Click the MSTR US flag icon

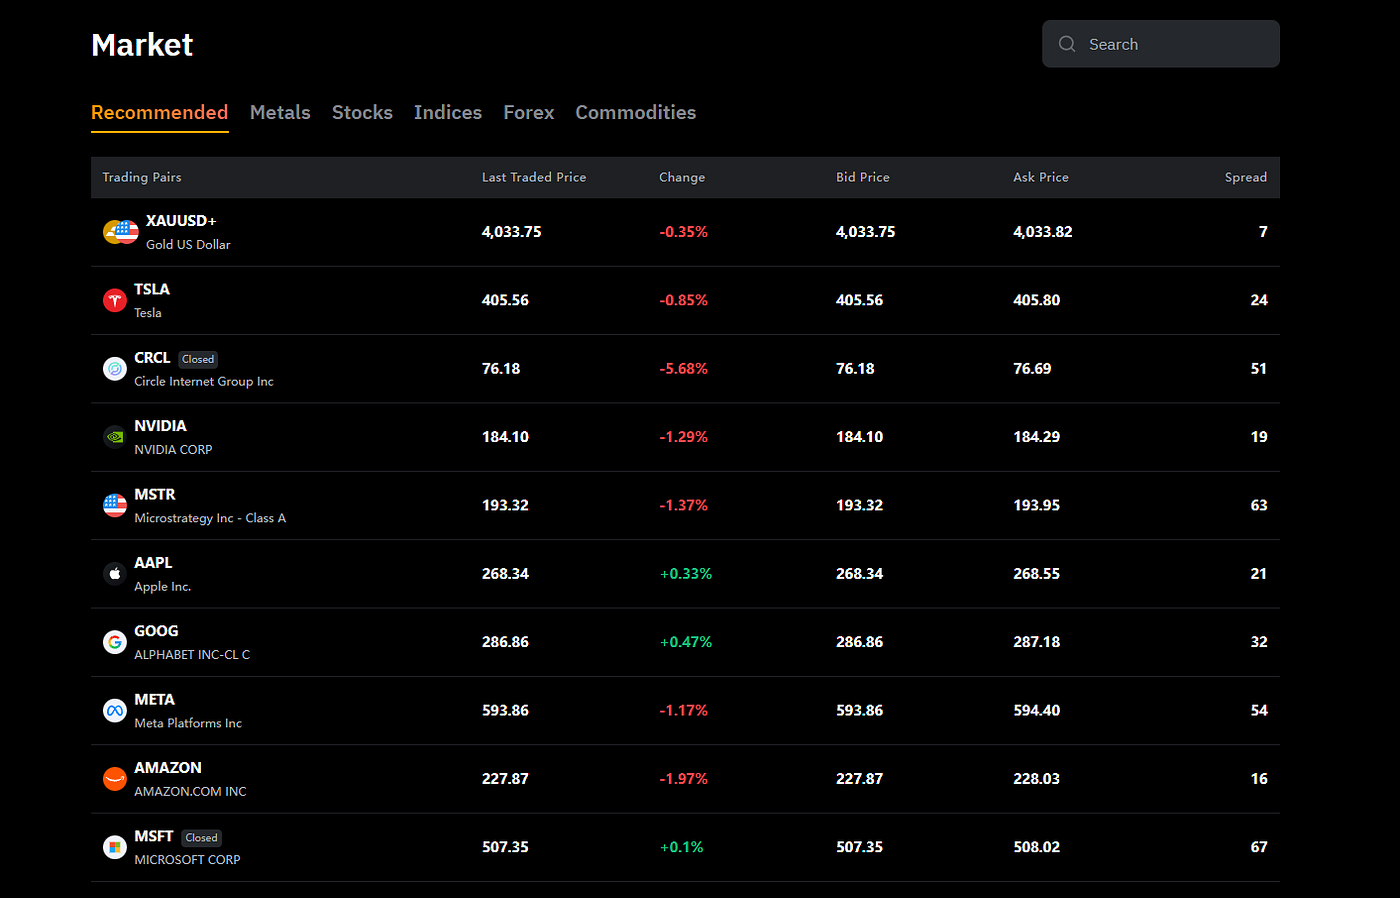115,505
